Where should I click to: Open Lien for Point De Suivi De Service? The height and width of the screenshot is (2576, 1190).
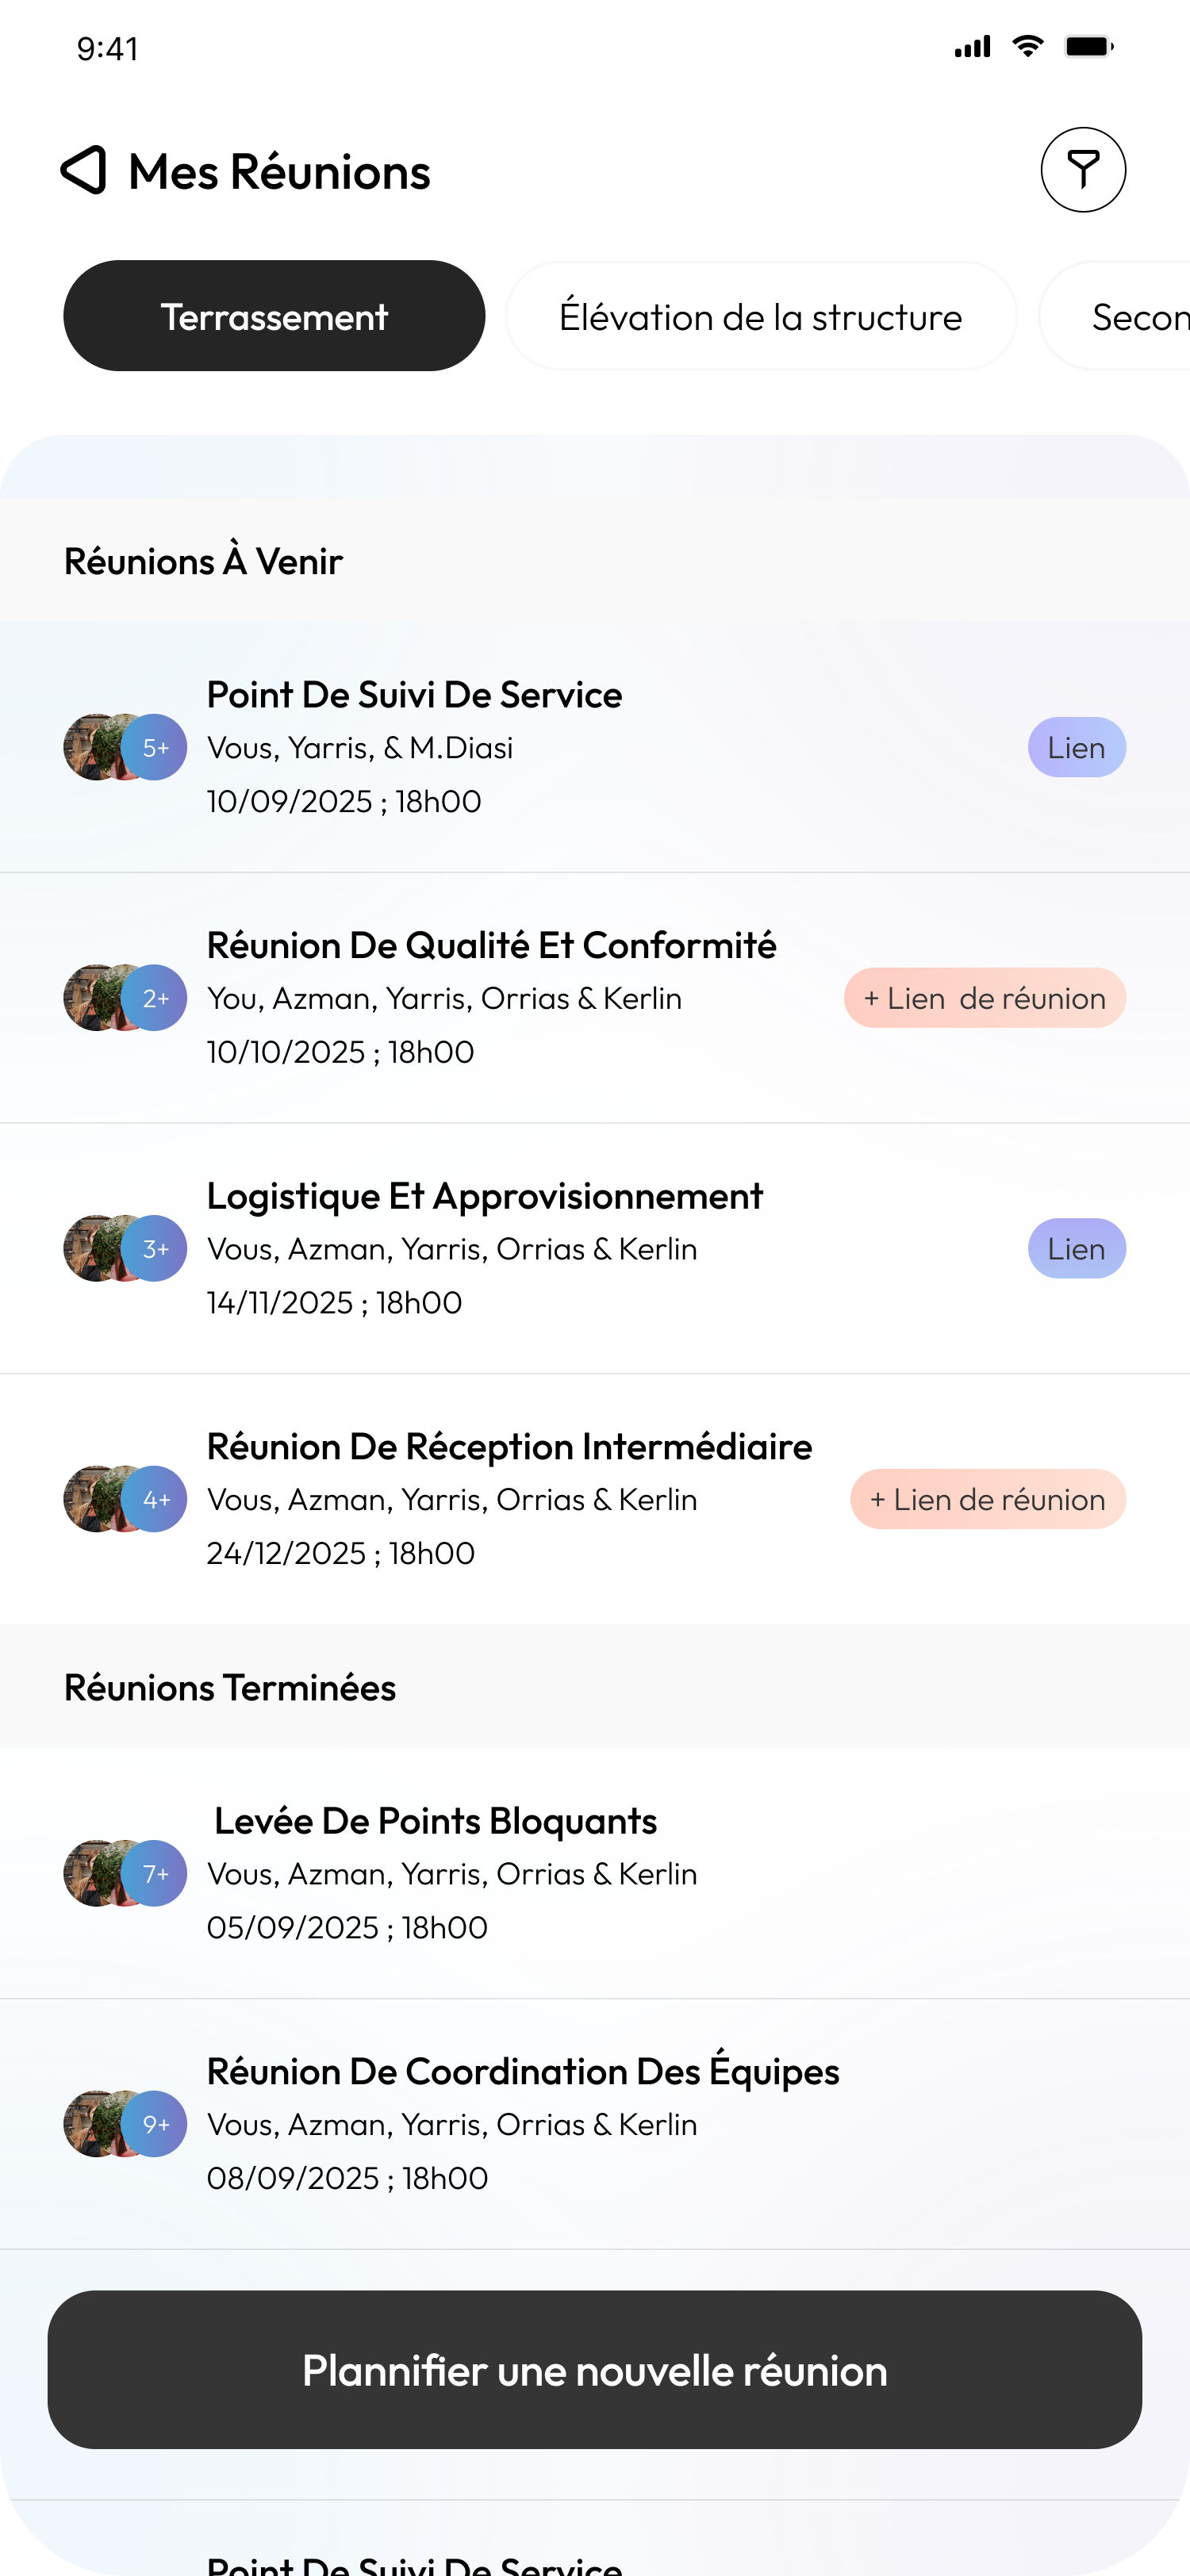click(x=1076, y=747)
